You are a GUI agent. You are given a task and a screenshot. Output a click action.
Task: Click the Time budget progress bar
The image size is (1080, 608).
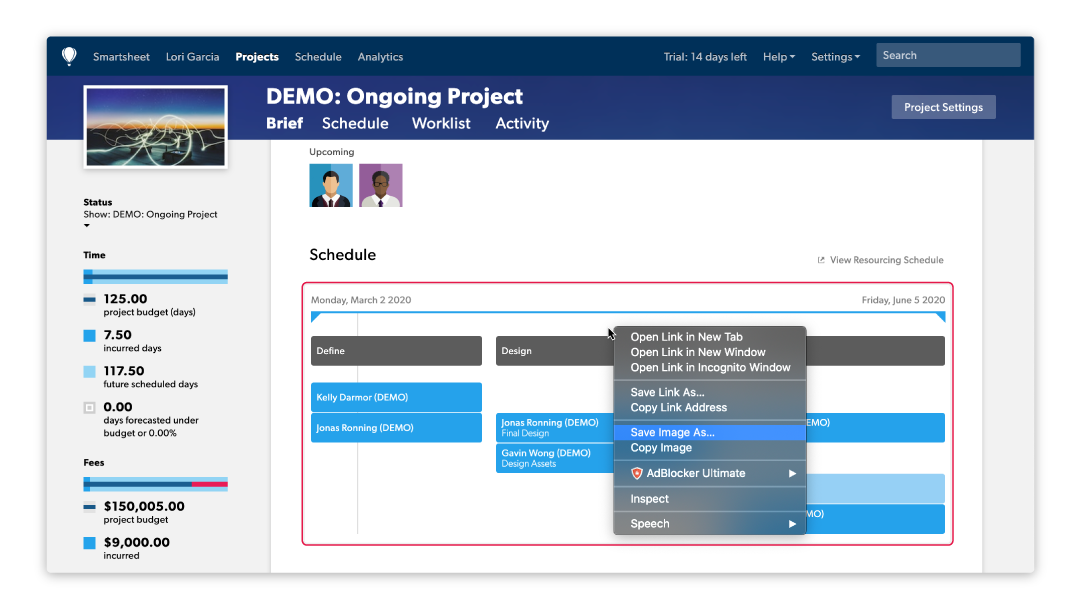(x=156, y=277)
